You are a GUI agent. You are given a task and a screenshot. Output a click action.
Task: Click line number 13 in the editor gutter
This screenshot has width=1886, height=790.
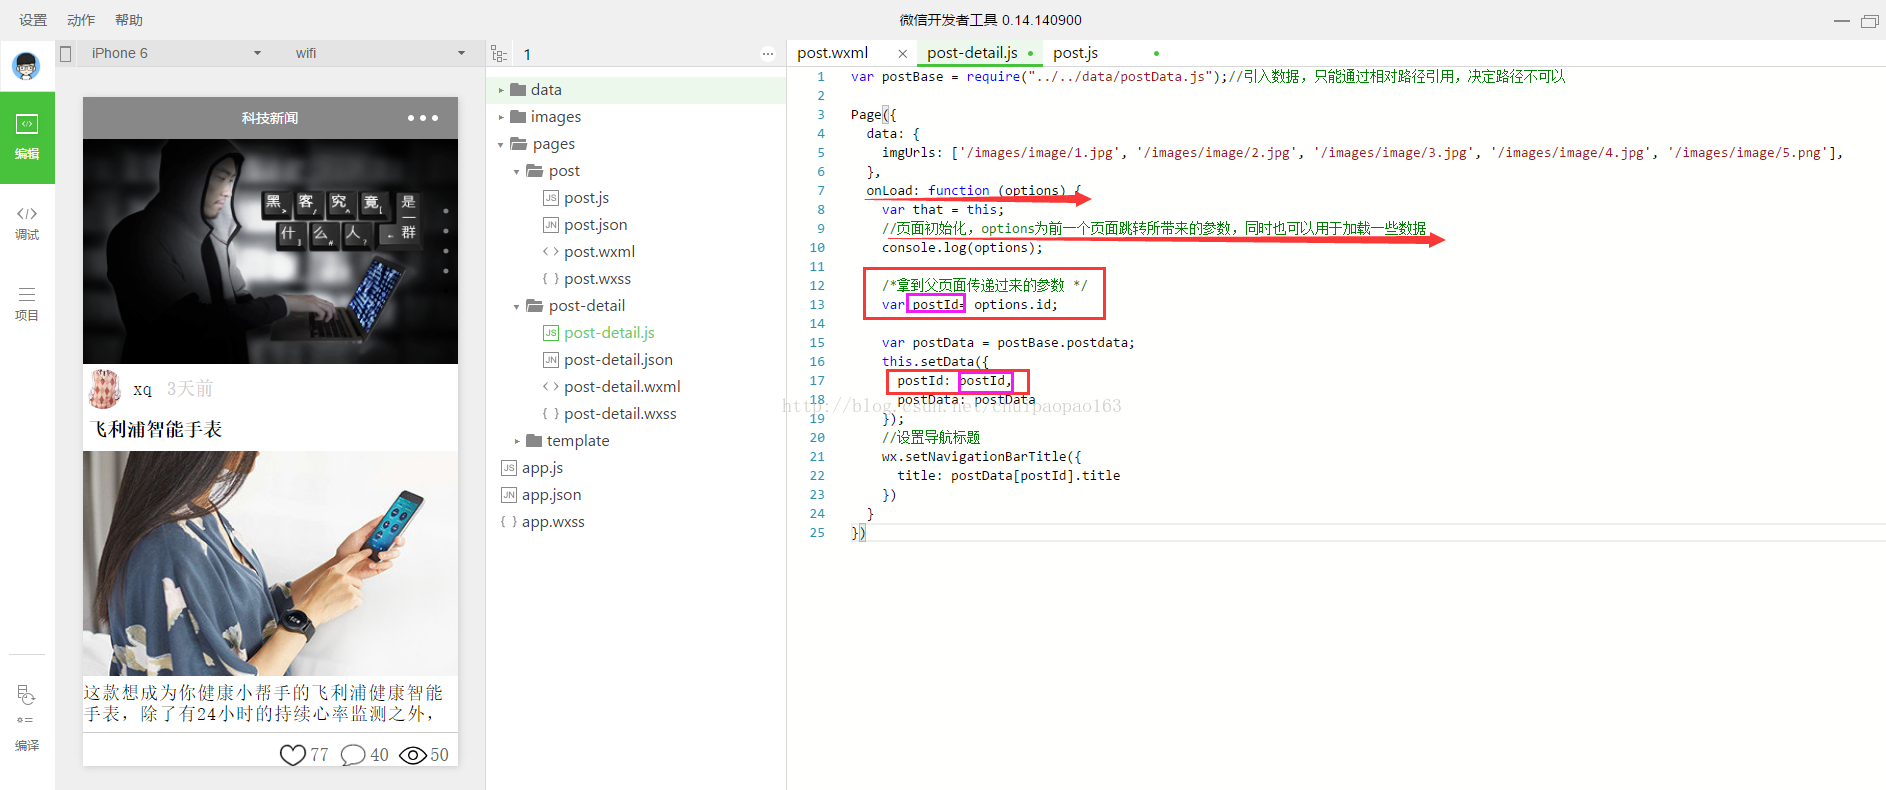817,305
